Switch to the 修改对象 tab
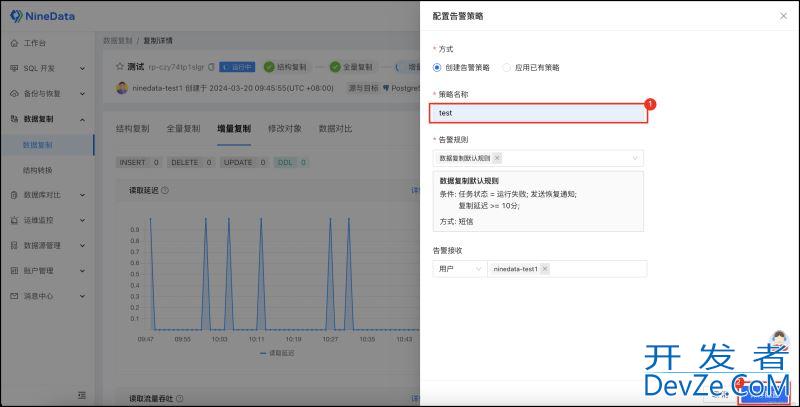 pos(285,129)
